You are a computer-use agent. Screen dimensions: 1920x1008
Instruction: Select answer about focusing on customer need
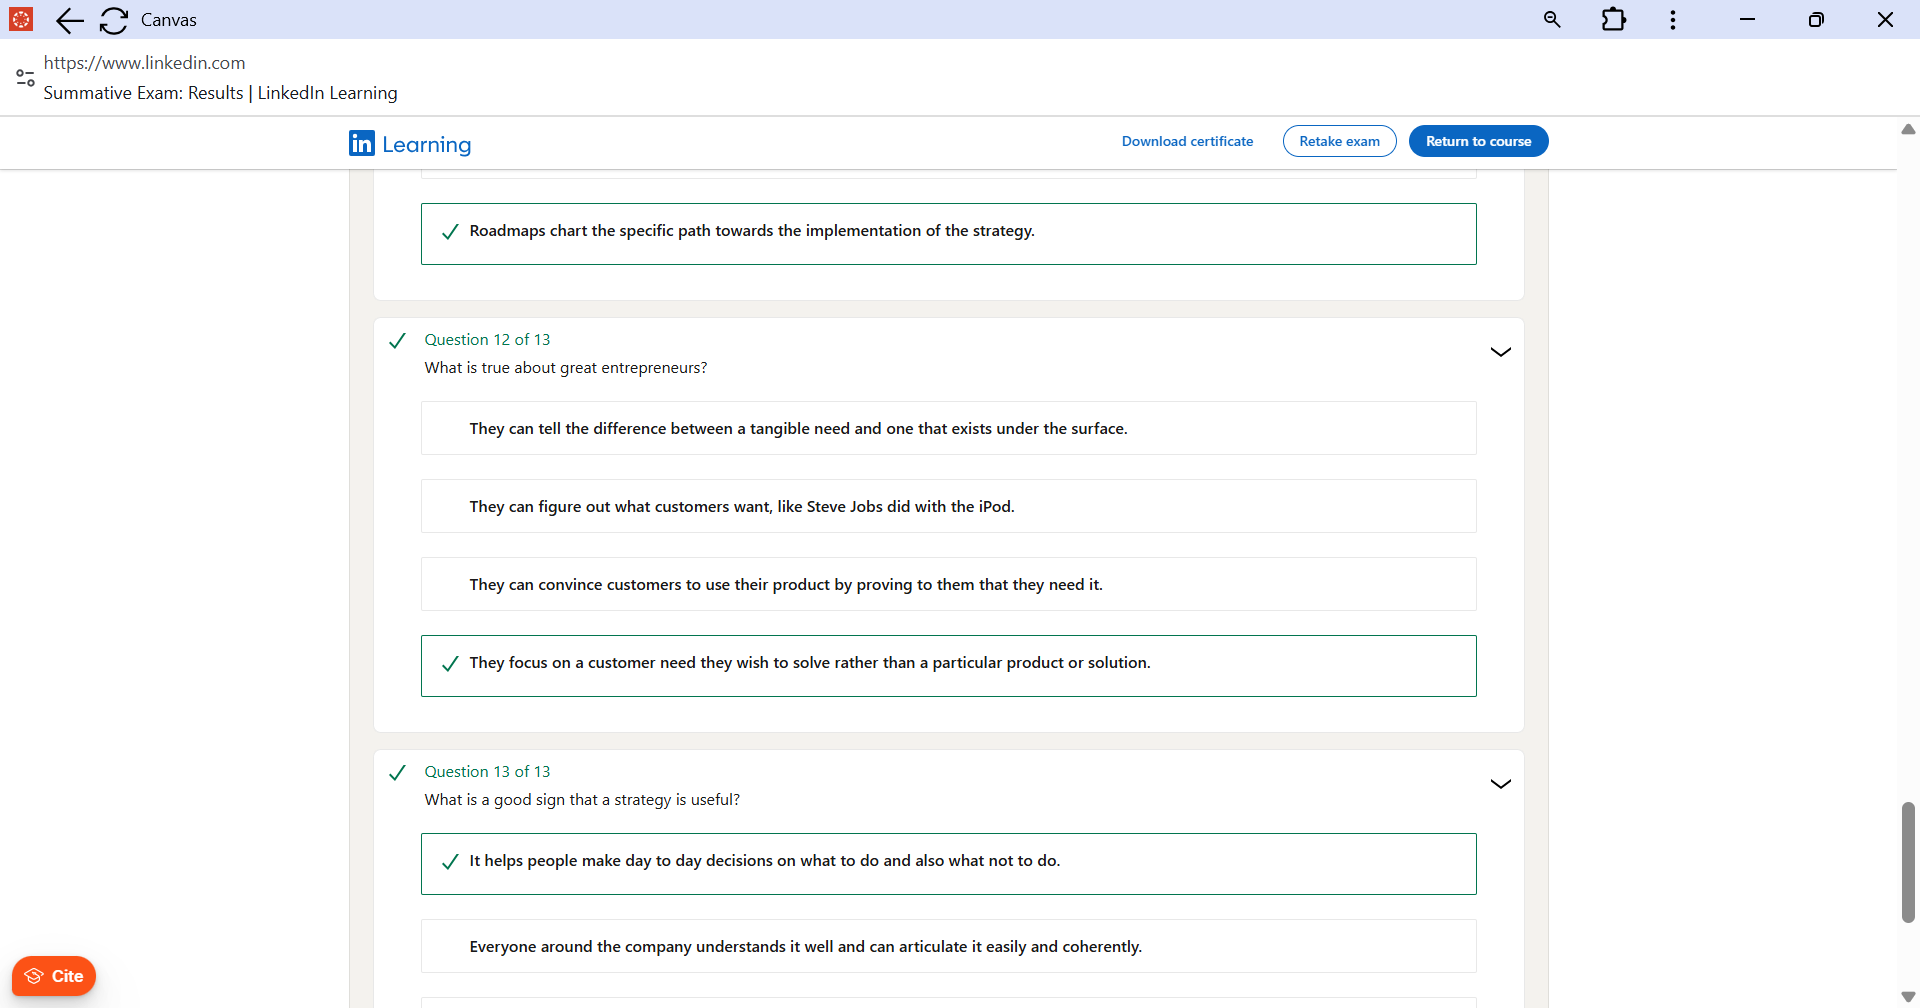948,666
